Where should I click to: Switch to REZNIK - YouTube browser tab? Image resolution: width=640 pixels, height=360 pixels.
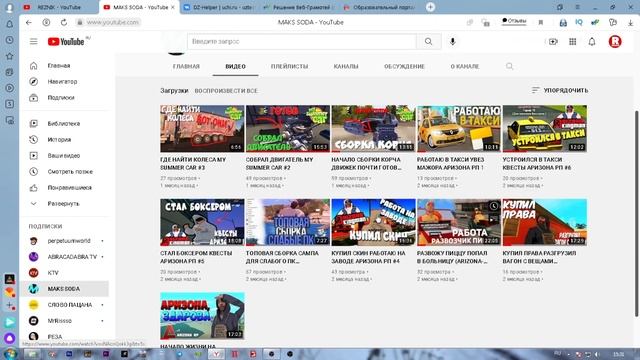point(58,7)
